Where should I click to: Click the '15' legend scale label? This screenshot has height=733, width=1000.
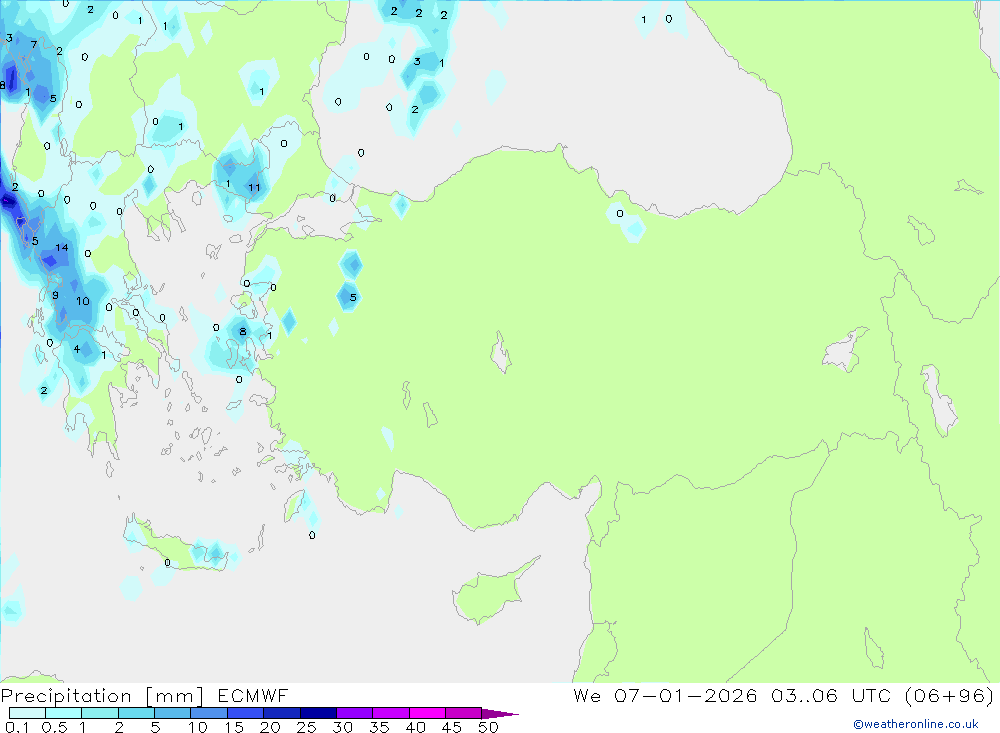click(234, 727)
